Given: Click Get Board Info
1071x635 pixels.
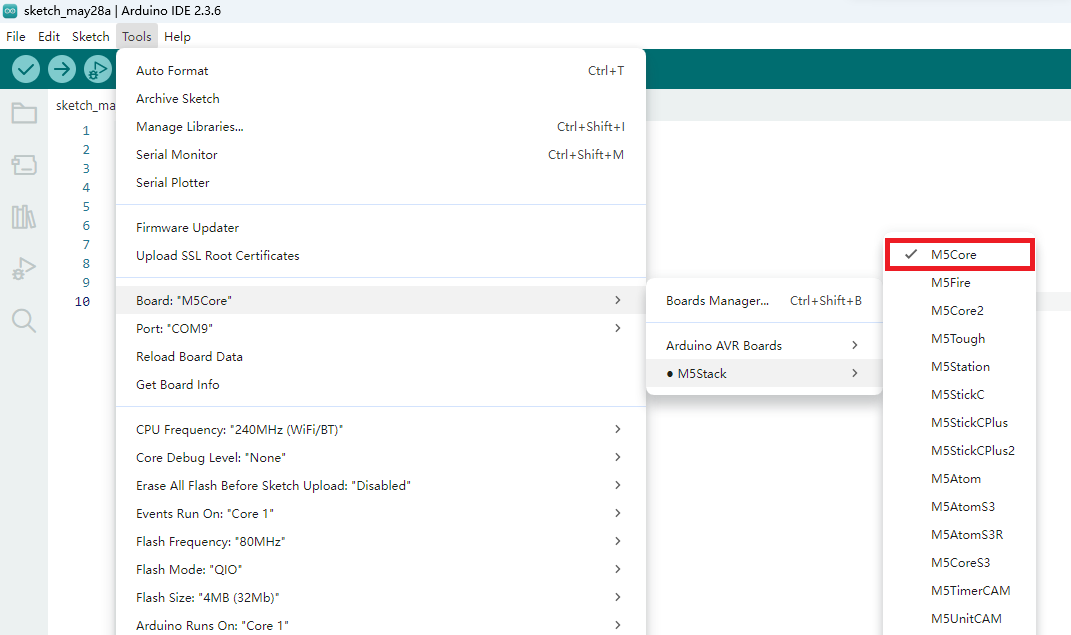Looking at the screenshot, I should coord(380,384).
